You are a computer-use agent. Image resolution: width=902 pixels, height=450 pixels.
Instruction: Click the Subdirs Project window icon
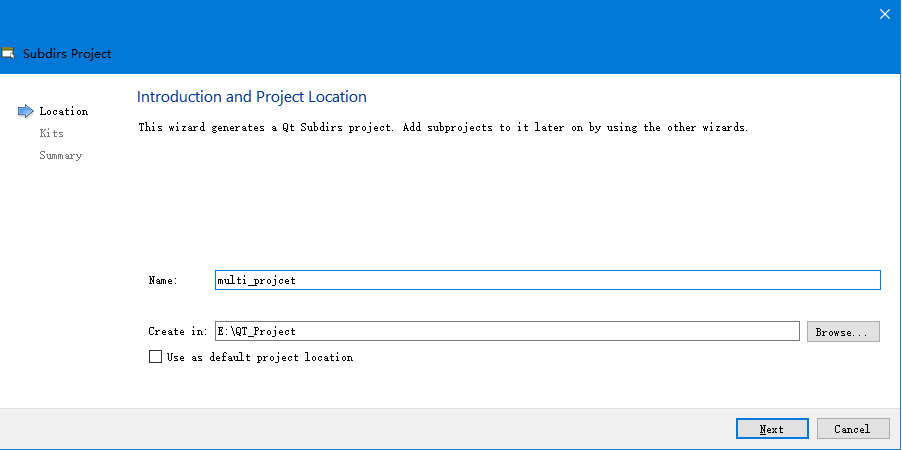(x=8, y=53)
